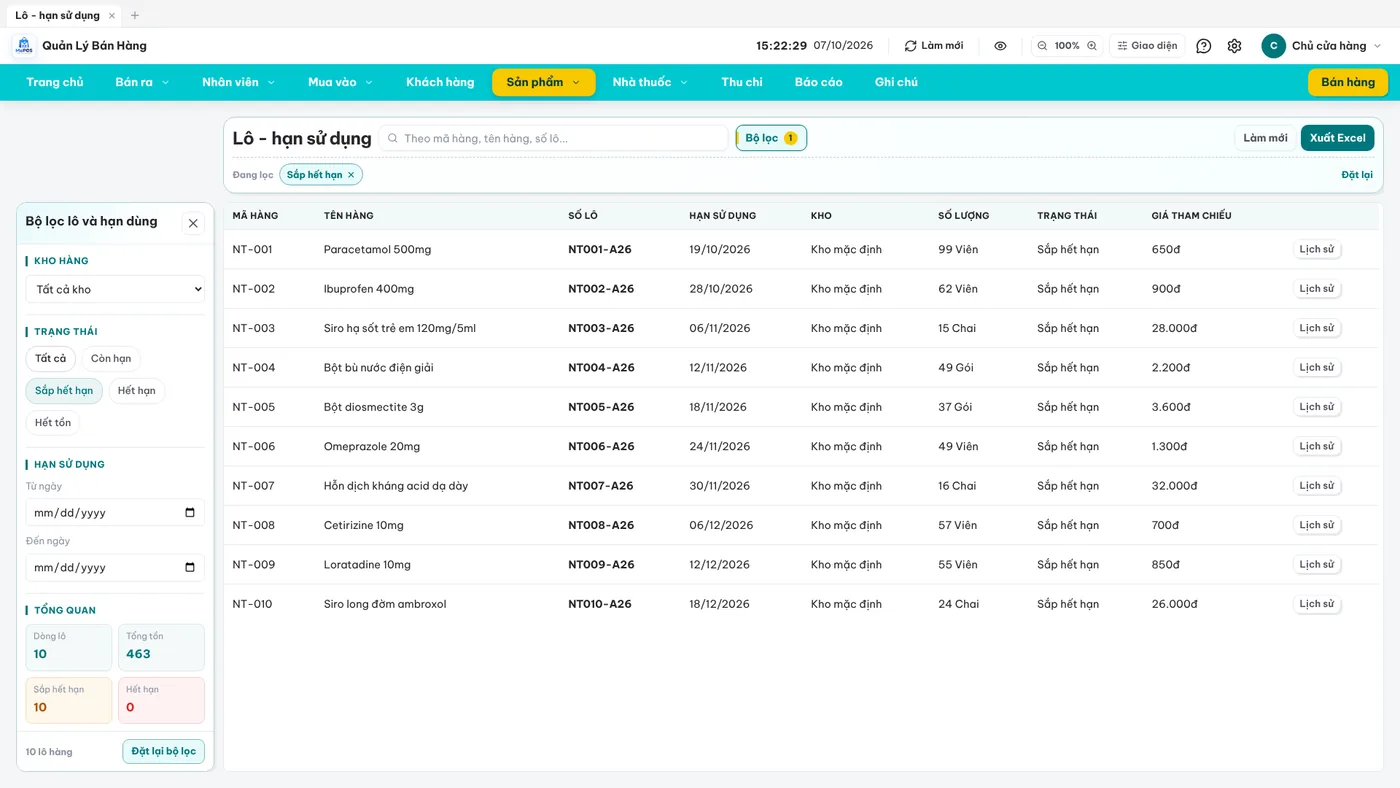Click the user avatar C icon

(1273, 46)
